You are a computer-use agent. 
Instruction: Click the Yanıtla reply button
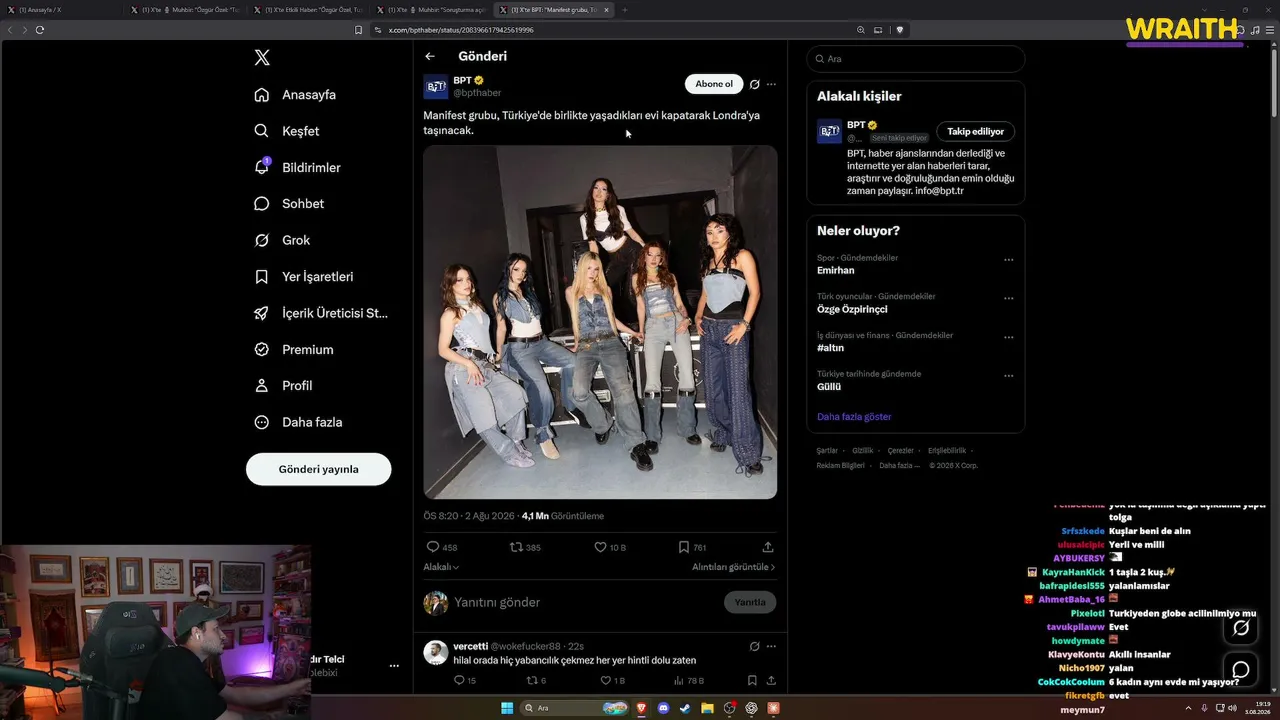coord(750,602)
